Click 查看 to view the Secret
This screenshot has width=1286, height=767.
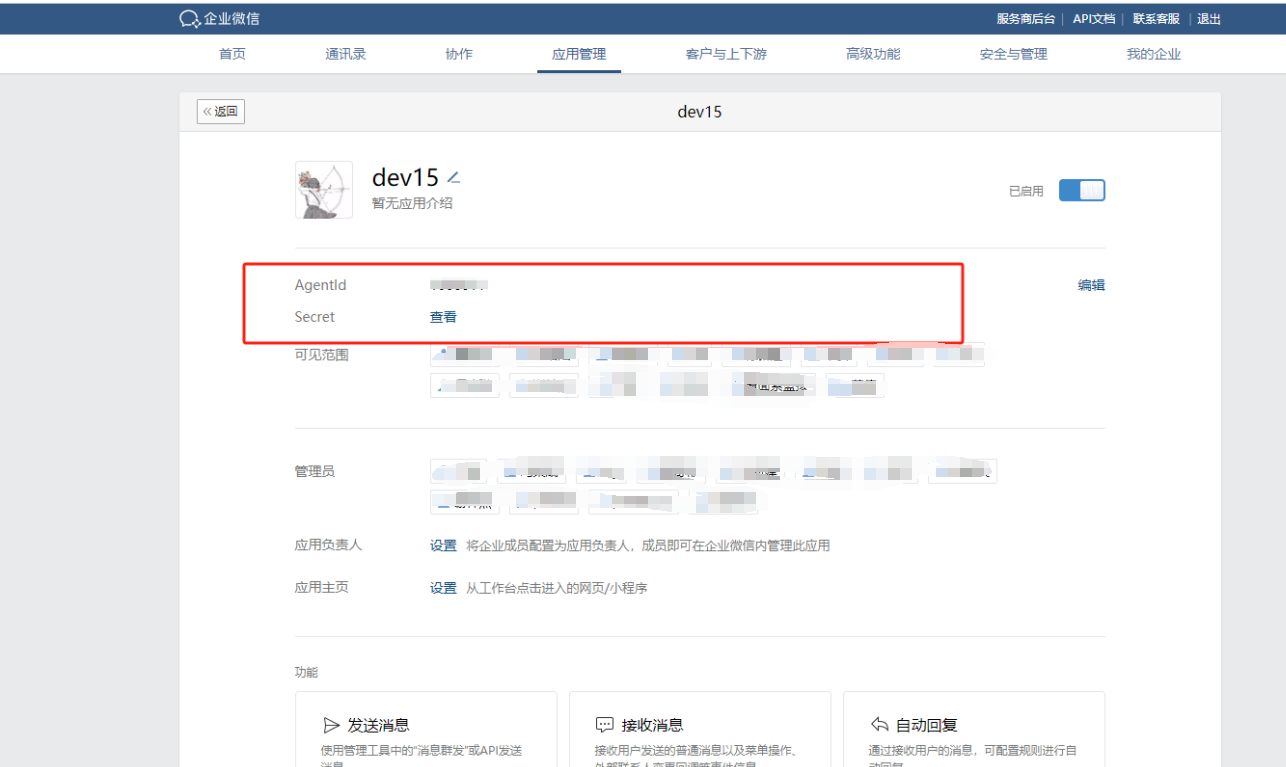pos(443,317)
